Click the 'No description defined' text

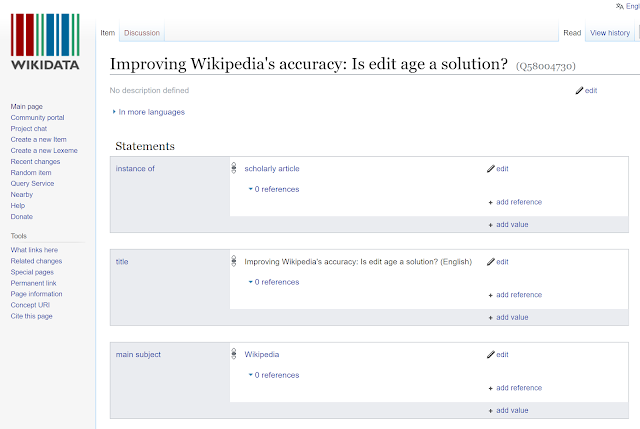(x=149, y=90)
